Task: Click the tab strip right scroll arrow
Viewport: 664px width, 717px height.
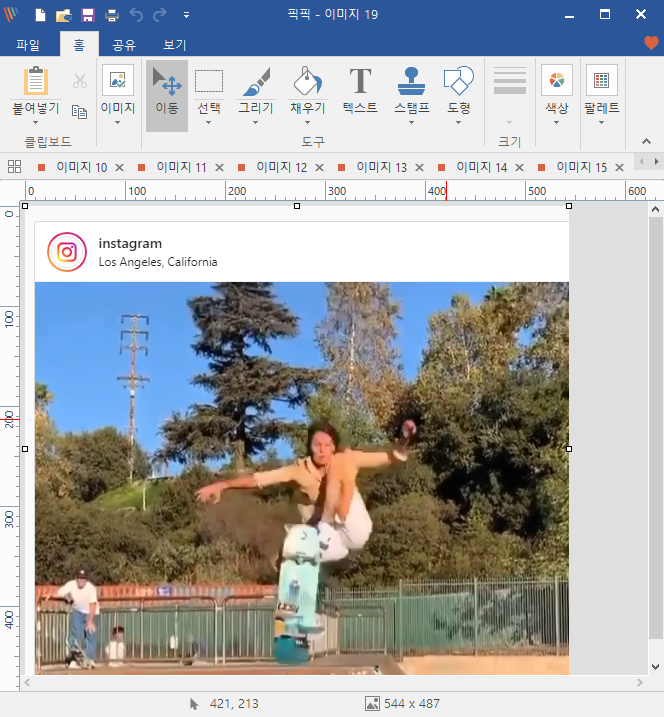Action: point(657,161)
